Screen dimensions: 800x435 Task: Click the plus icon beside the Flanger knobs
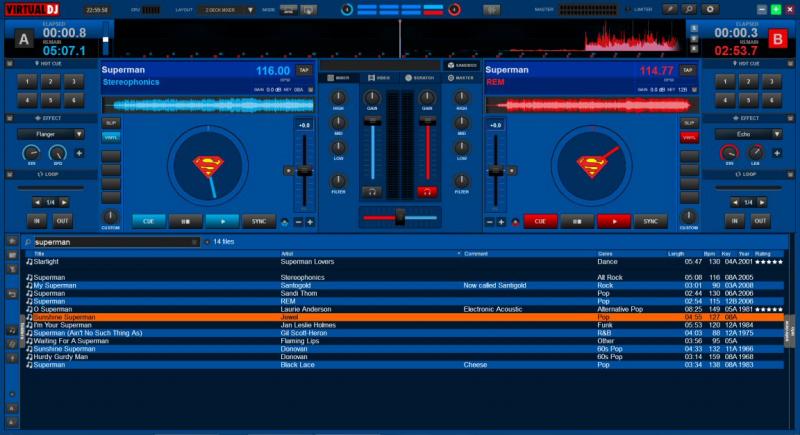[x=80, y=153]
